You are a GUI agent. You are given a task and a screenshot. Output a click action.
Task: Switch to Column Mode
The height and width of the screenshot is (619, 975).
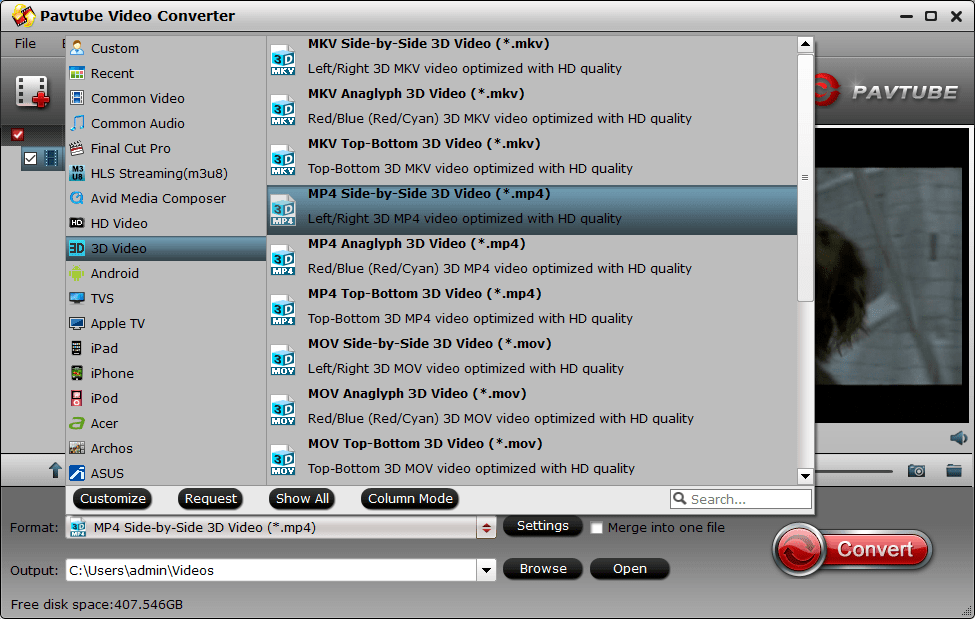tap(410, 498)
